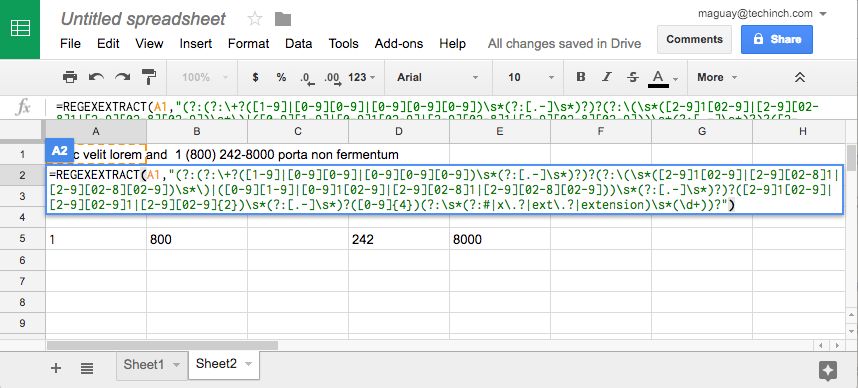
Task: Redo the last action
Action: 123,77
